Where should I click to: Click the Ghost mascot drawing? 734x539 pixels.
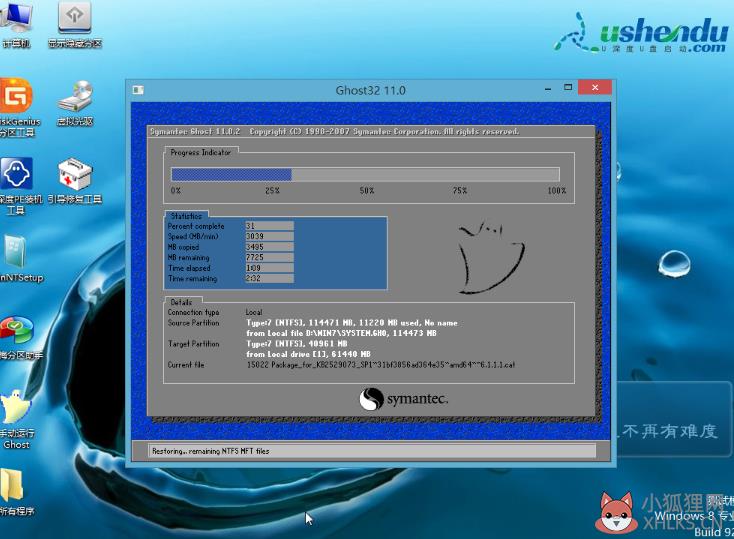click(491, 258)
